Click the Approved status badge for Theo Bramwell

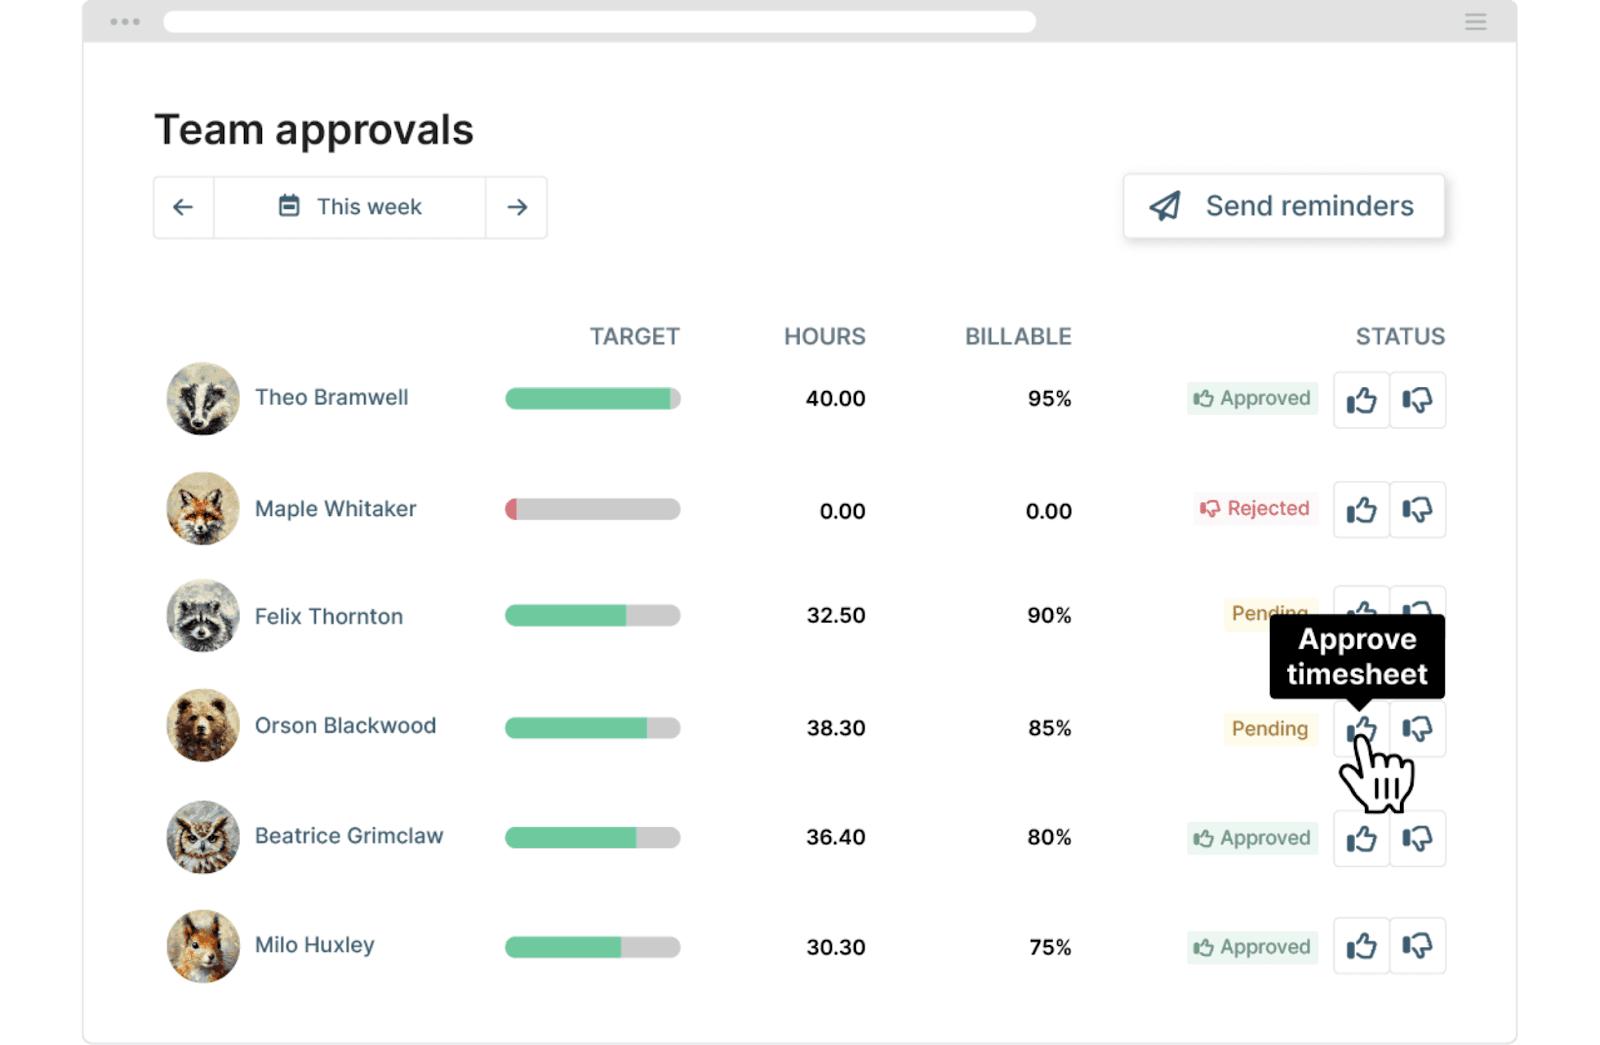(x=1252, y=398)
